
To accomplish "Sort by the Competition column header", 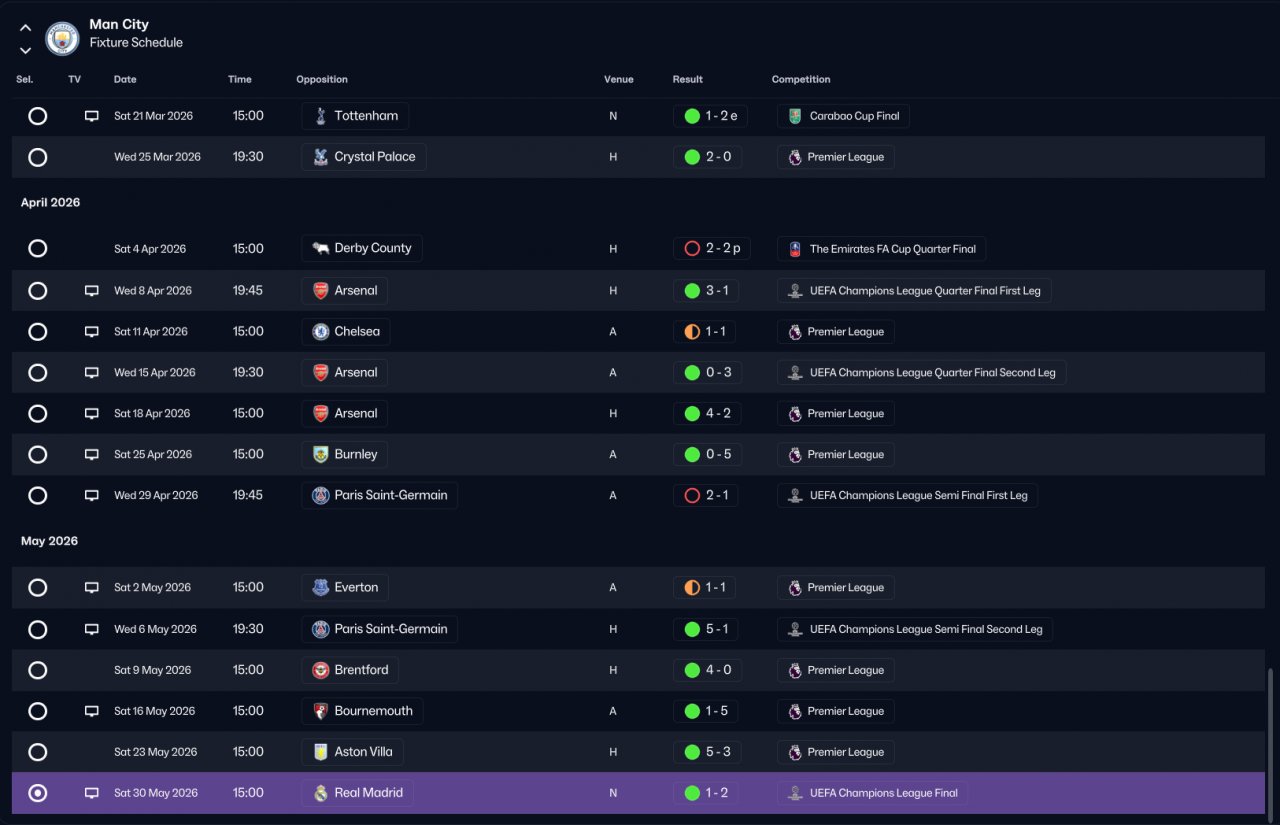I will [x=801, y=79].
